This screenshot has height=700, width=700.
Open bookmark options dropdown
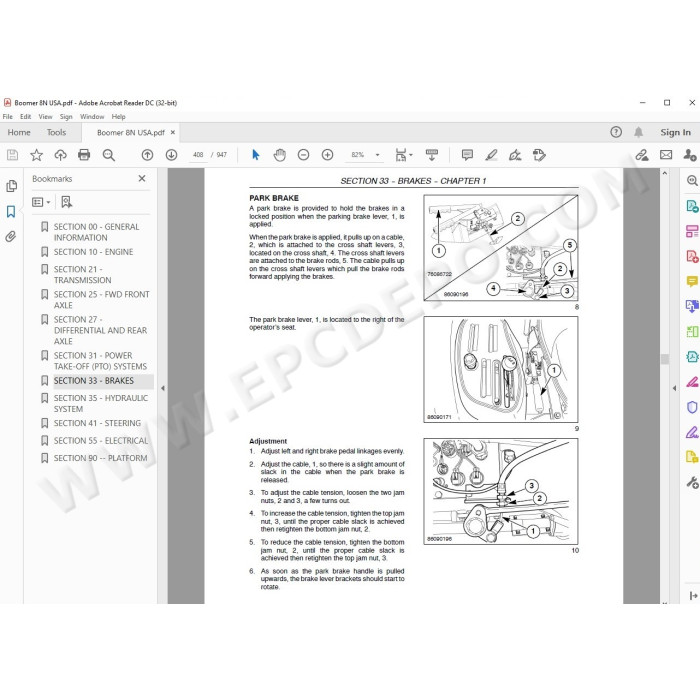coord(41,202)
